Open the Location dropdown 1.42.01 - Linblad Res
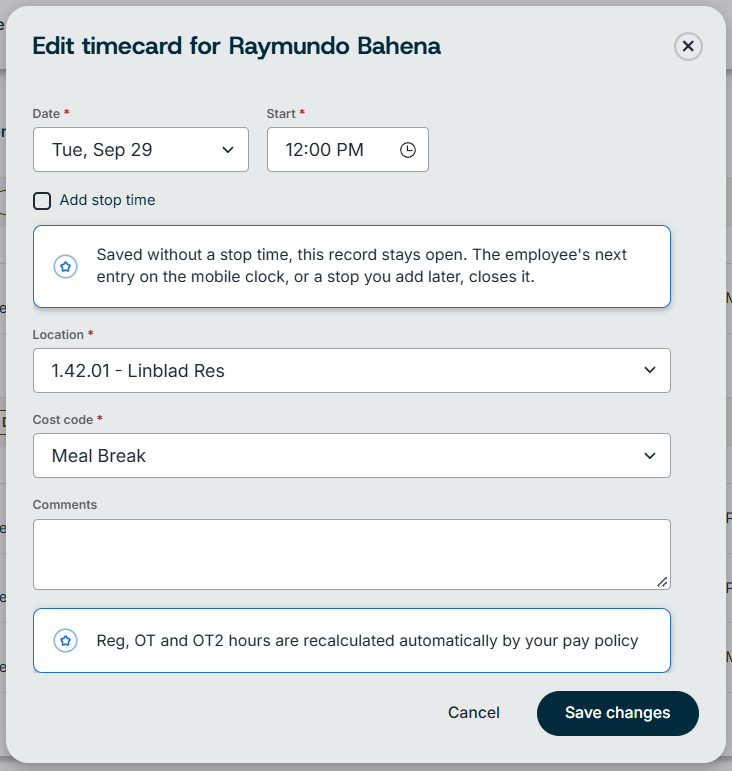Screen dimensions: 732x771 click(351, 370)
